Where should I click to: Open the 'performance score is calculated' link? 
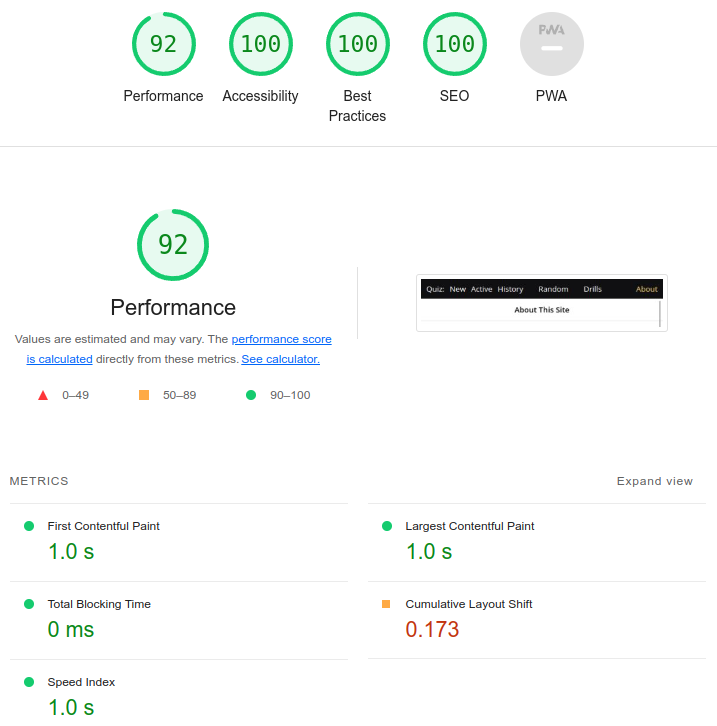[281, 340]
